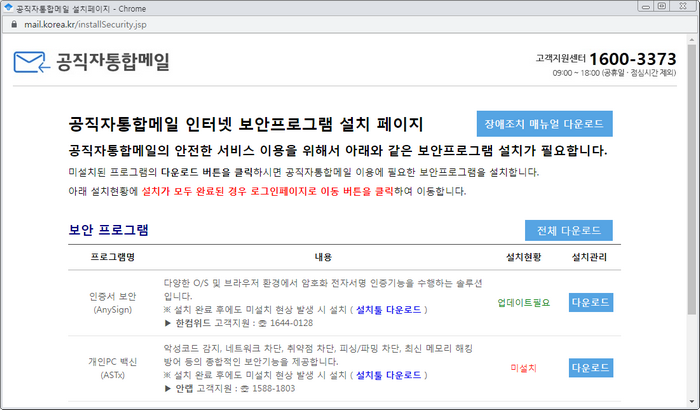The width and height of the screenshot is (700, 410).
Task: Click the business hours text 09:00 ~ 18:00
Action: 614,73
